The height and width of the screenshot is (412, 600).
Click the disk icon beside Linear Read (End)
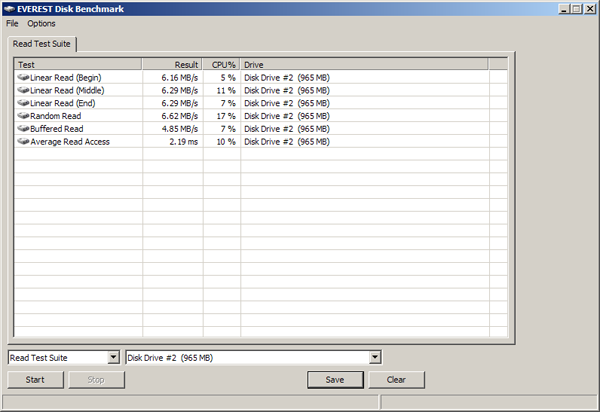pyautogui.click(x=23, y=103)
